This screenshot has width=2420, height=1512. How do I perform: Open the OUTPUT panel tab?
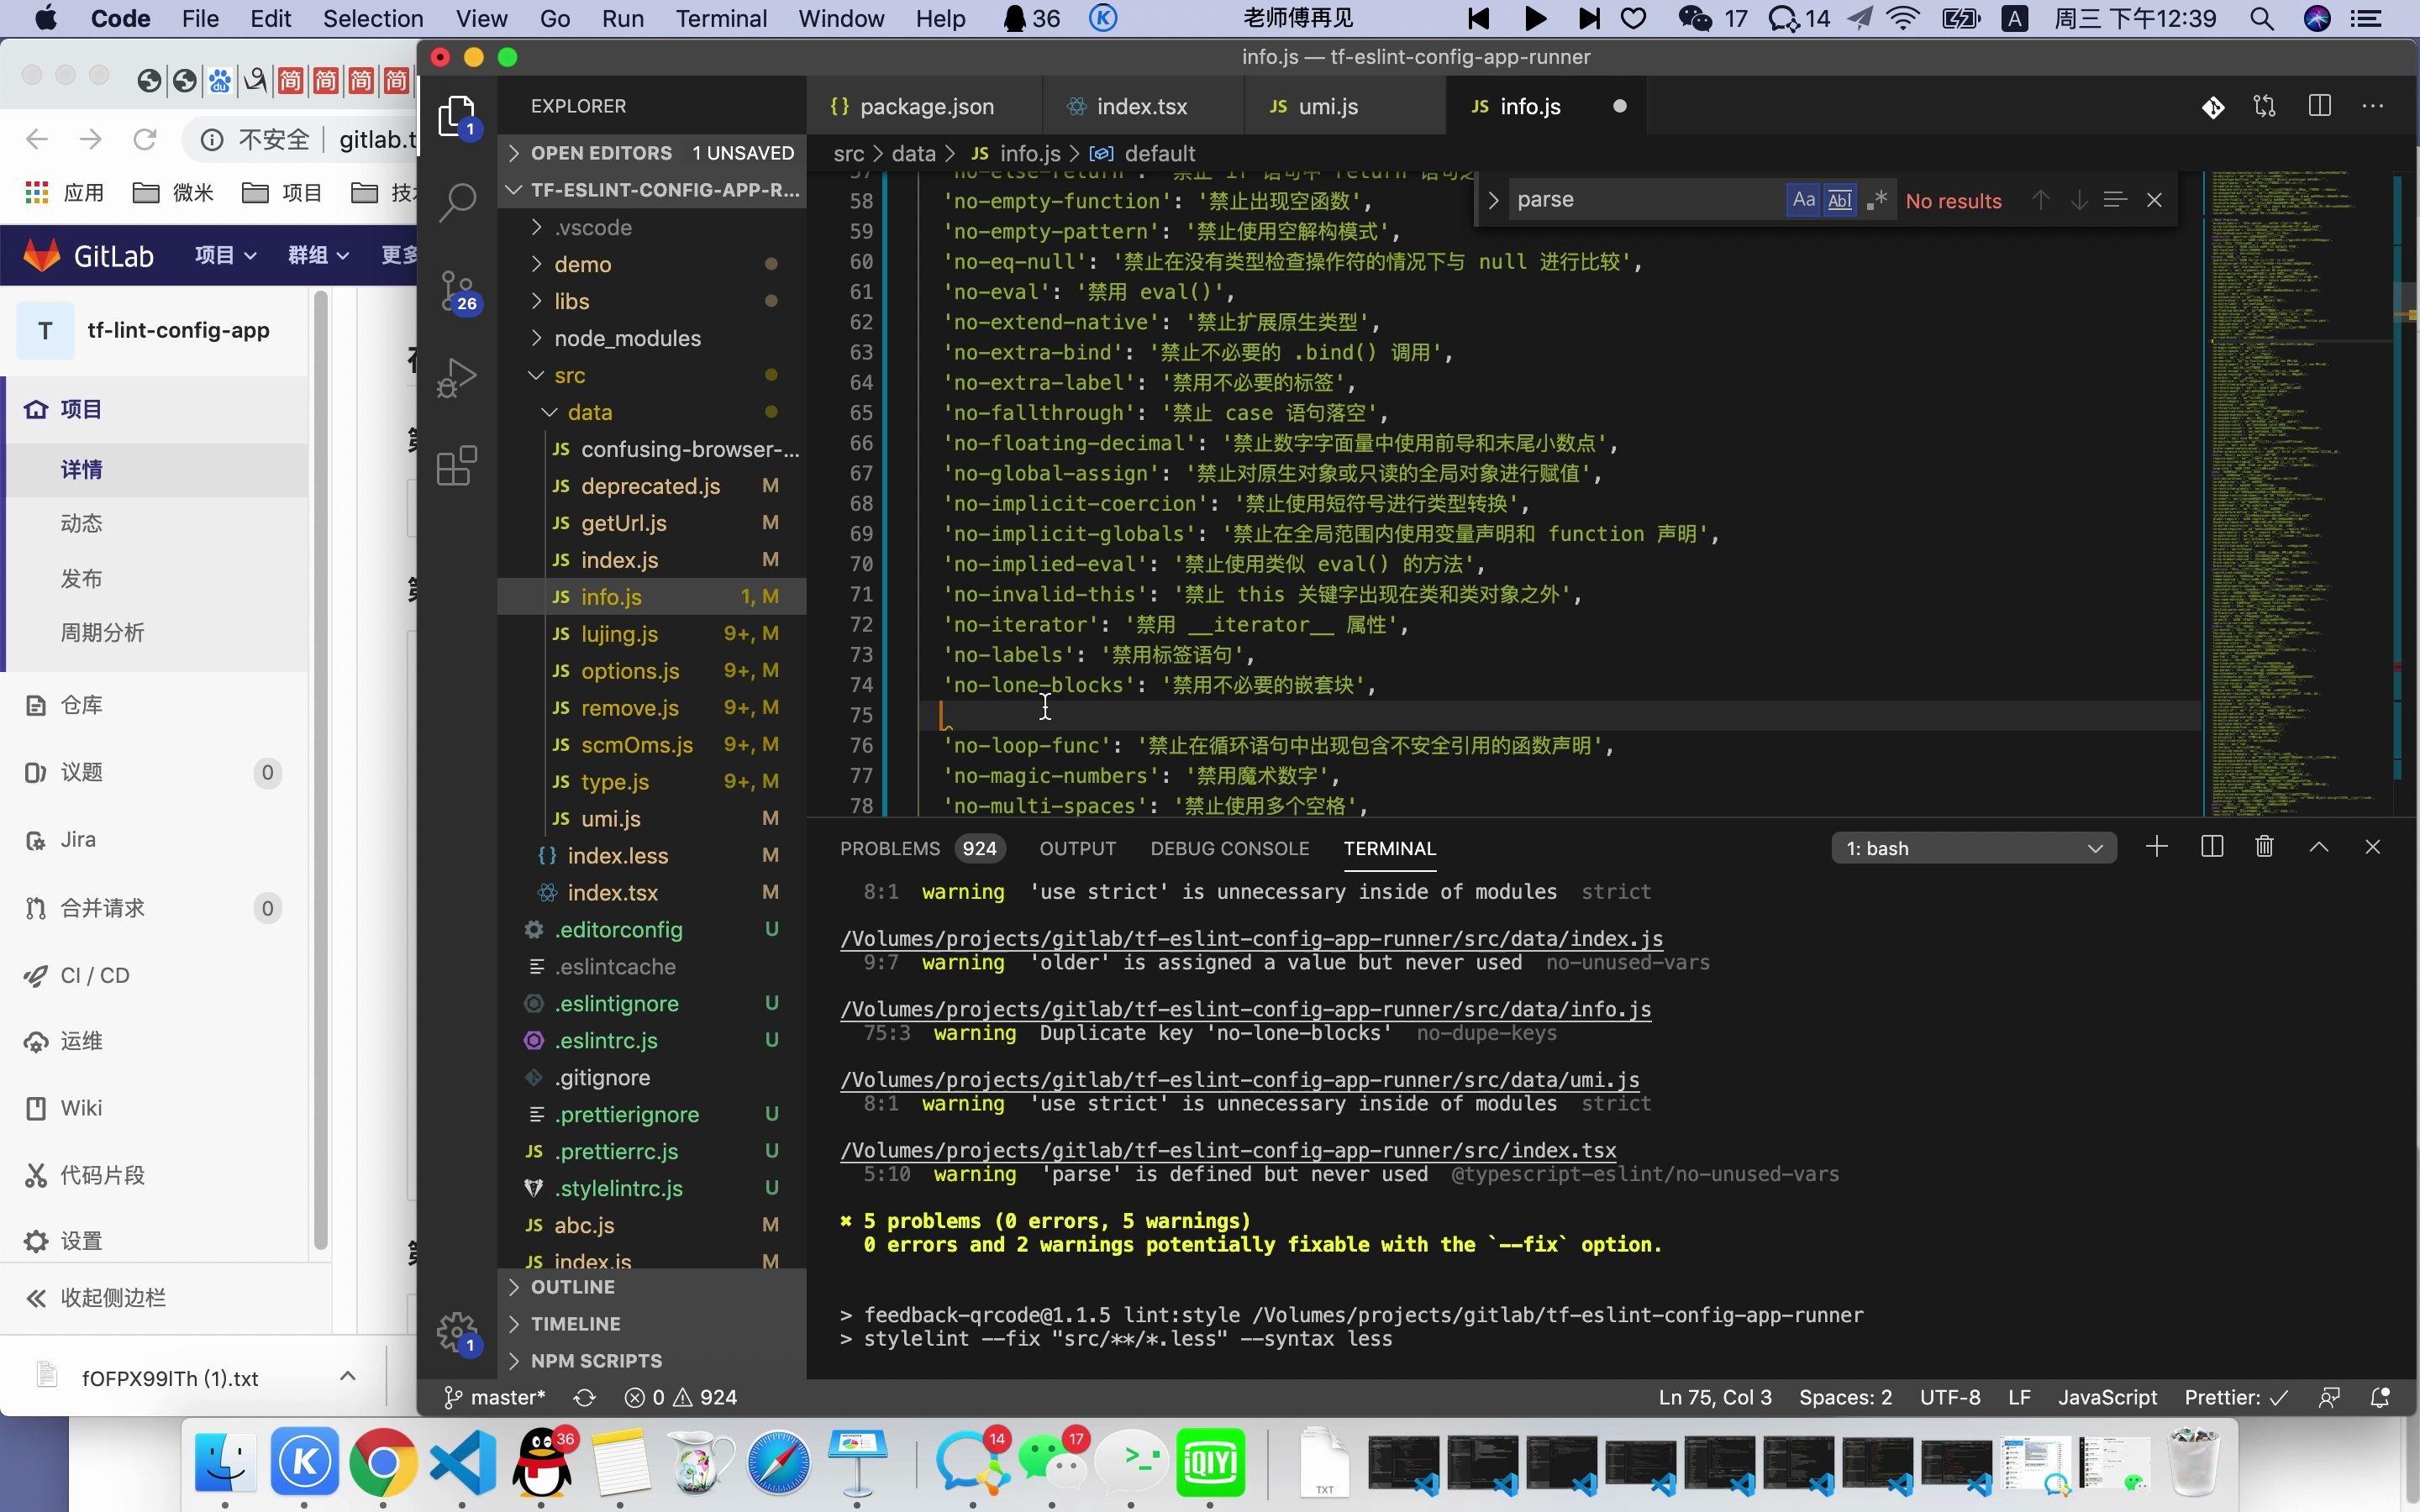1078,848
